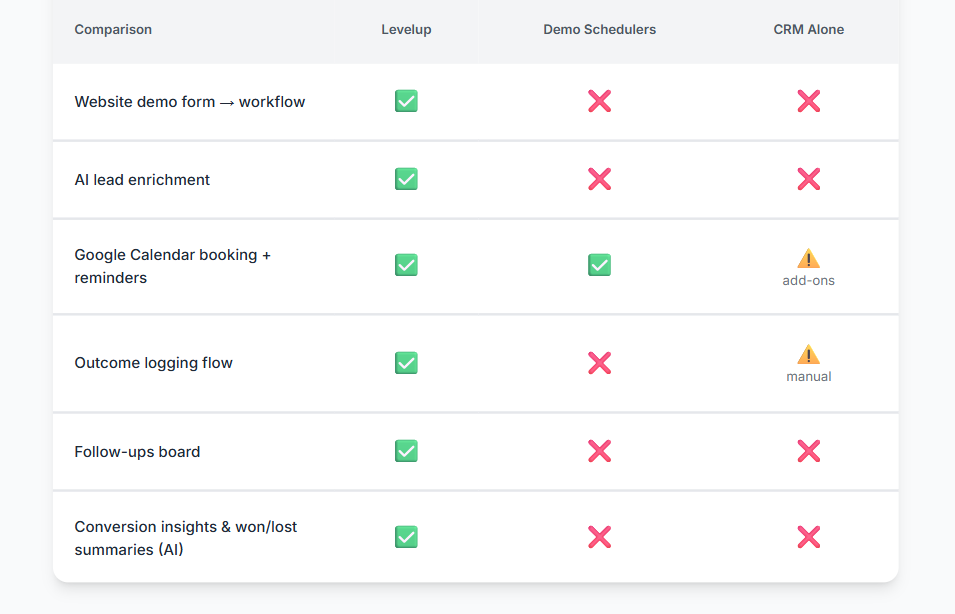Click the Comparison column header
The height and width of the screenshot is (614, 955).
pos(113,30)
